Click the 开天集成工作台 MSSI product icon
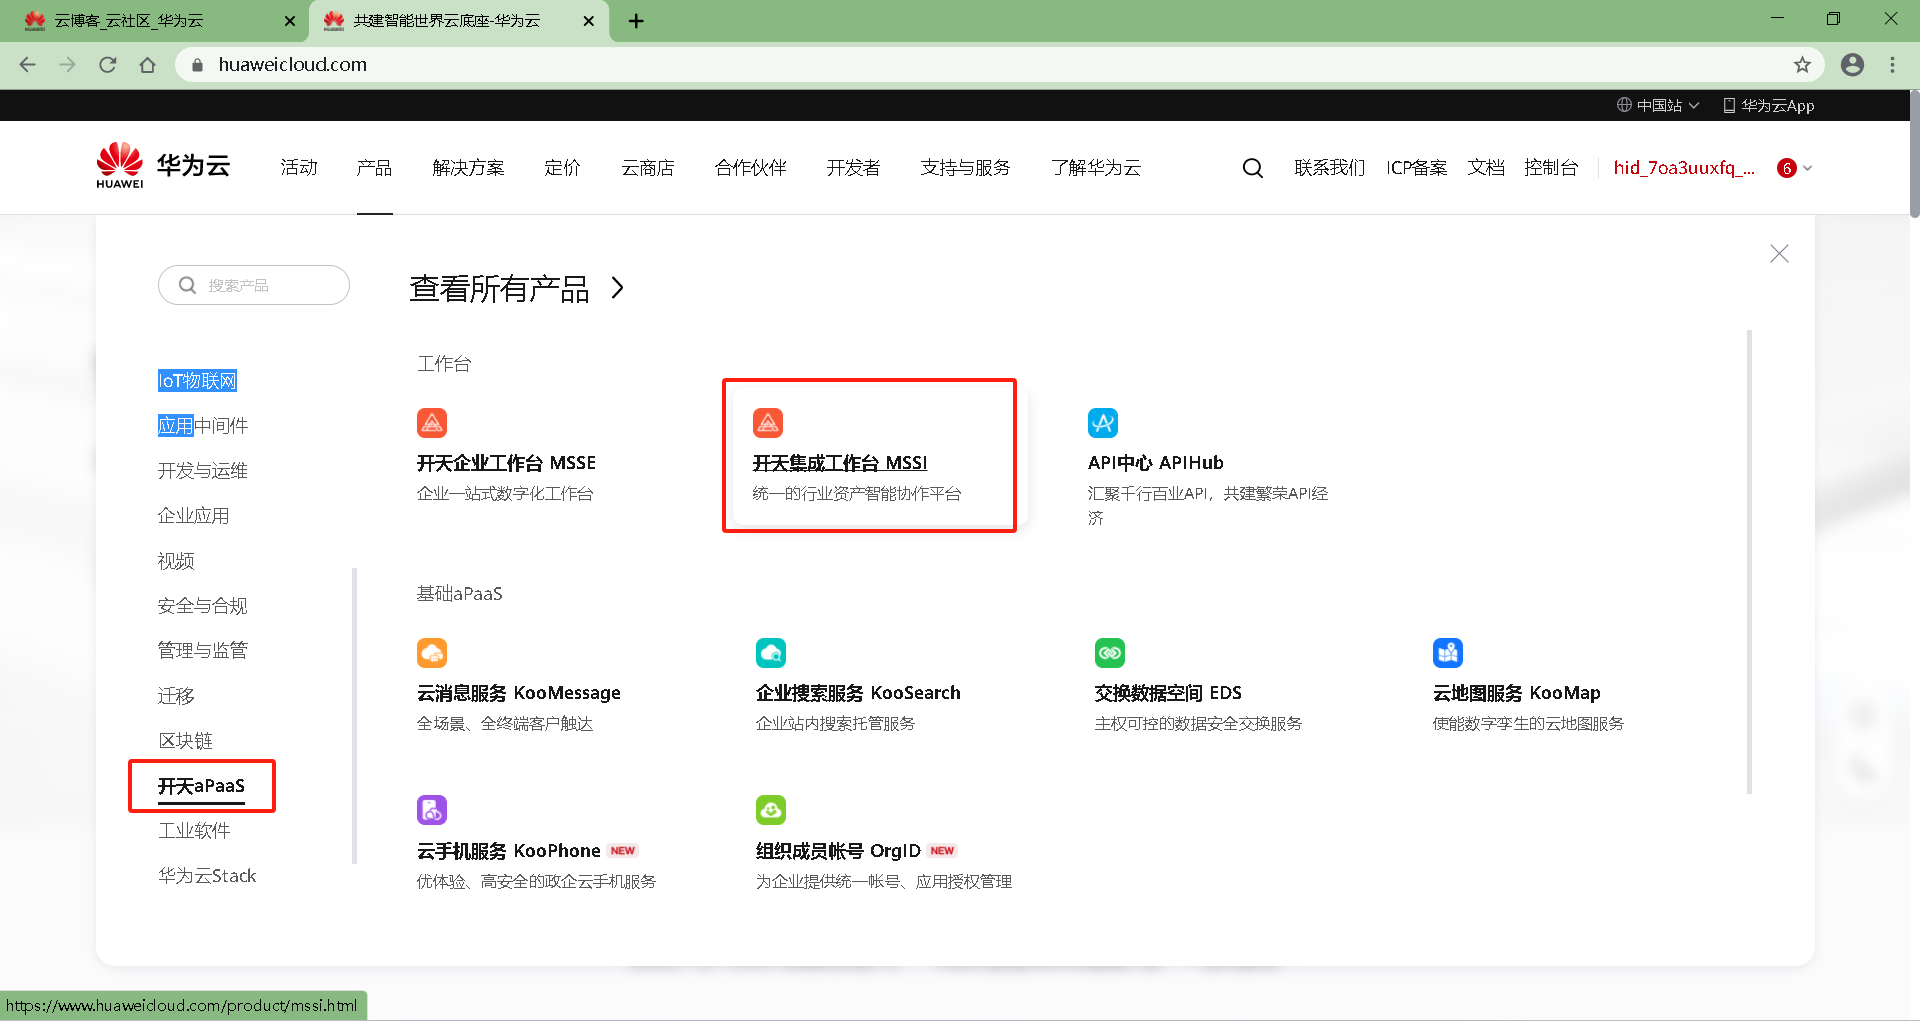 [768, 423]
